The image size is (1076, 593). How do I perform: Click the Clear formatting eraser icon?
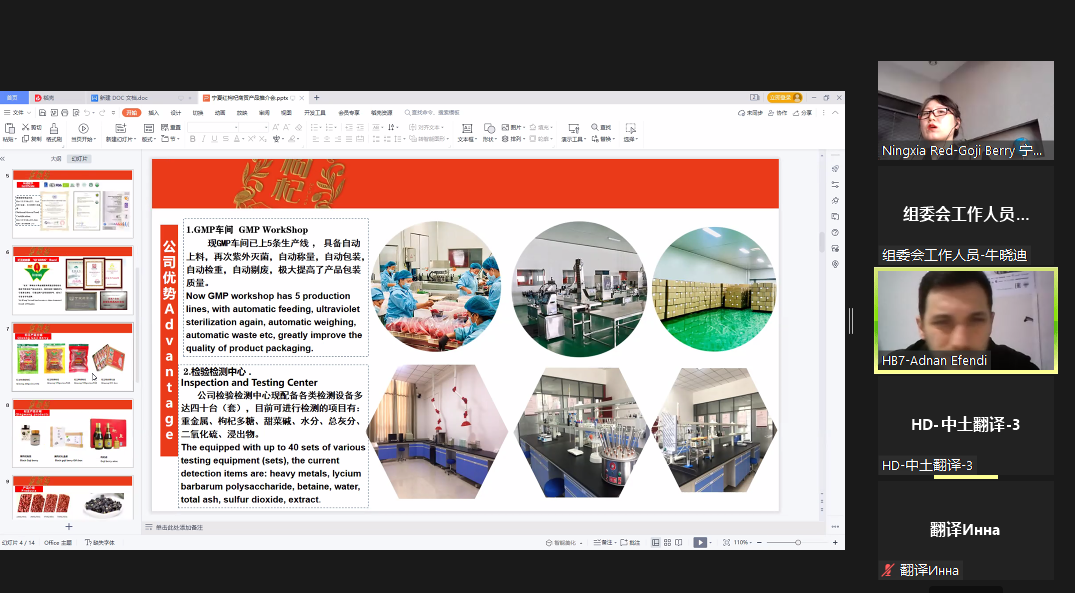tap(299, 127)
